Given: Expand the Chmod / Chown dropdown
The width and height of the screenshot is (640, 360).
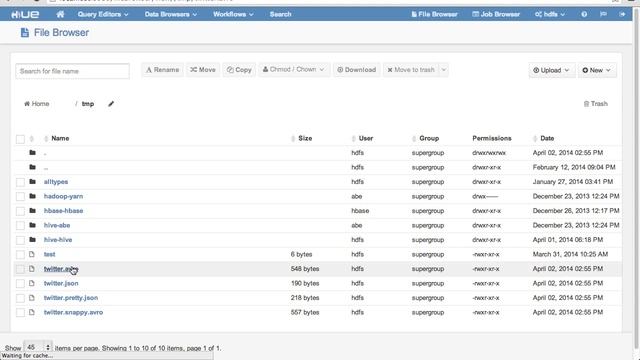Looking at the screenshot, I should [x=293, y=70].
